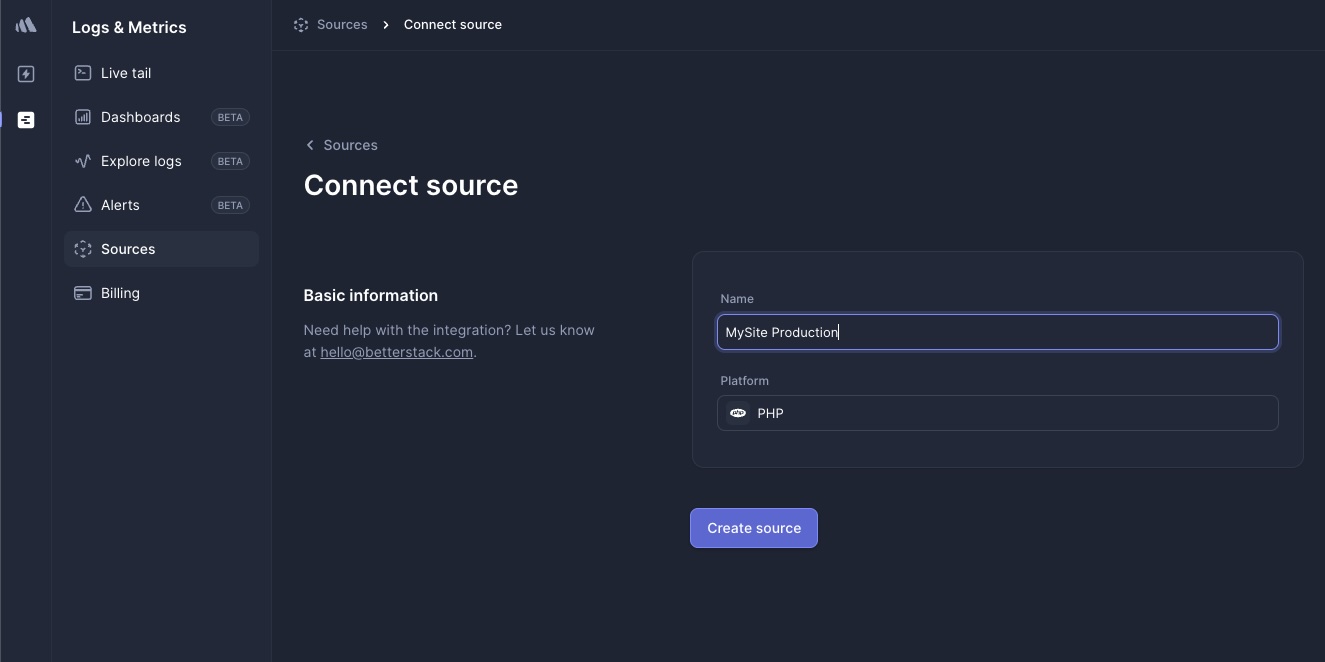Image resolution: width=1325 pixels, height=662 pixels.
Task: Open the Uptime lightning bolt icon
Action: [26, 74]
